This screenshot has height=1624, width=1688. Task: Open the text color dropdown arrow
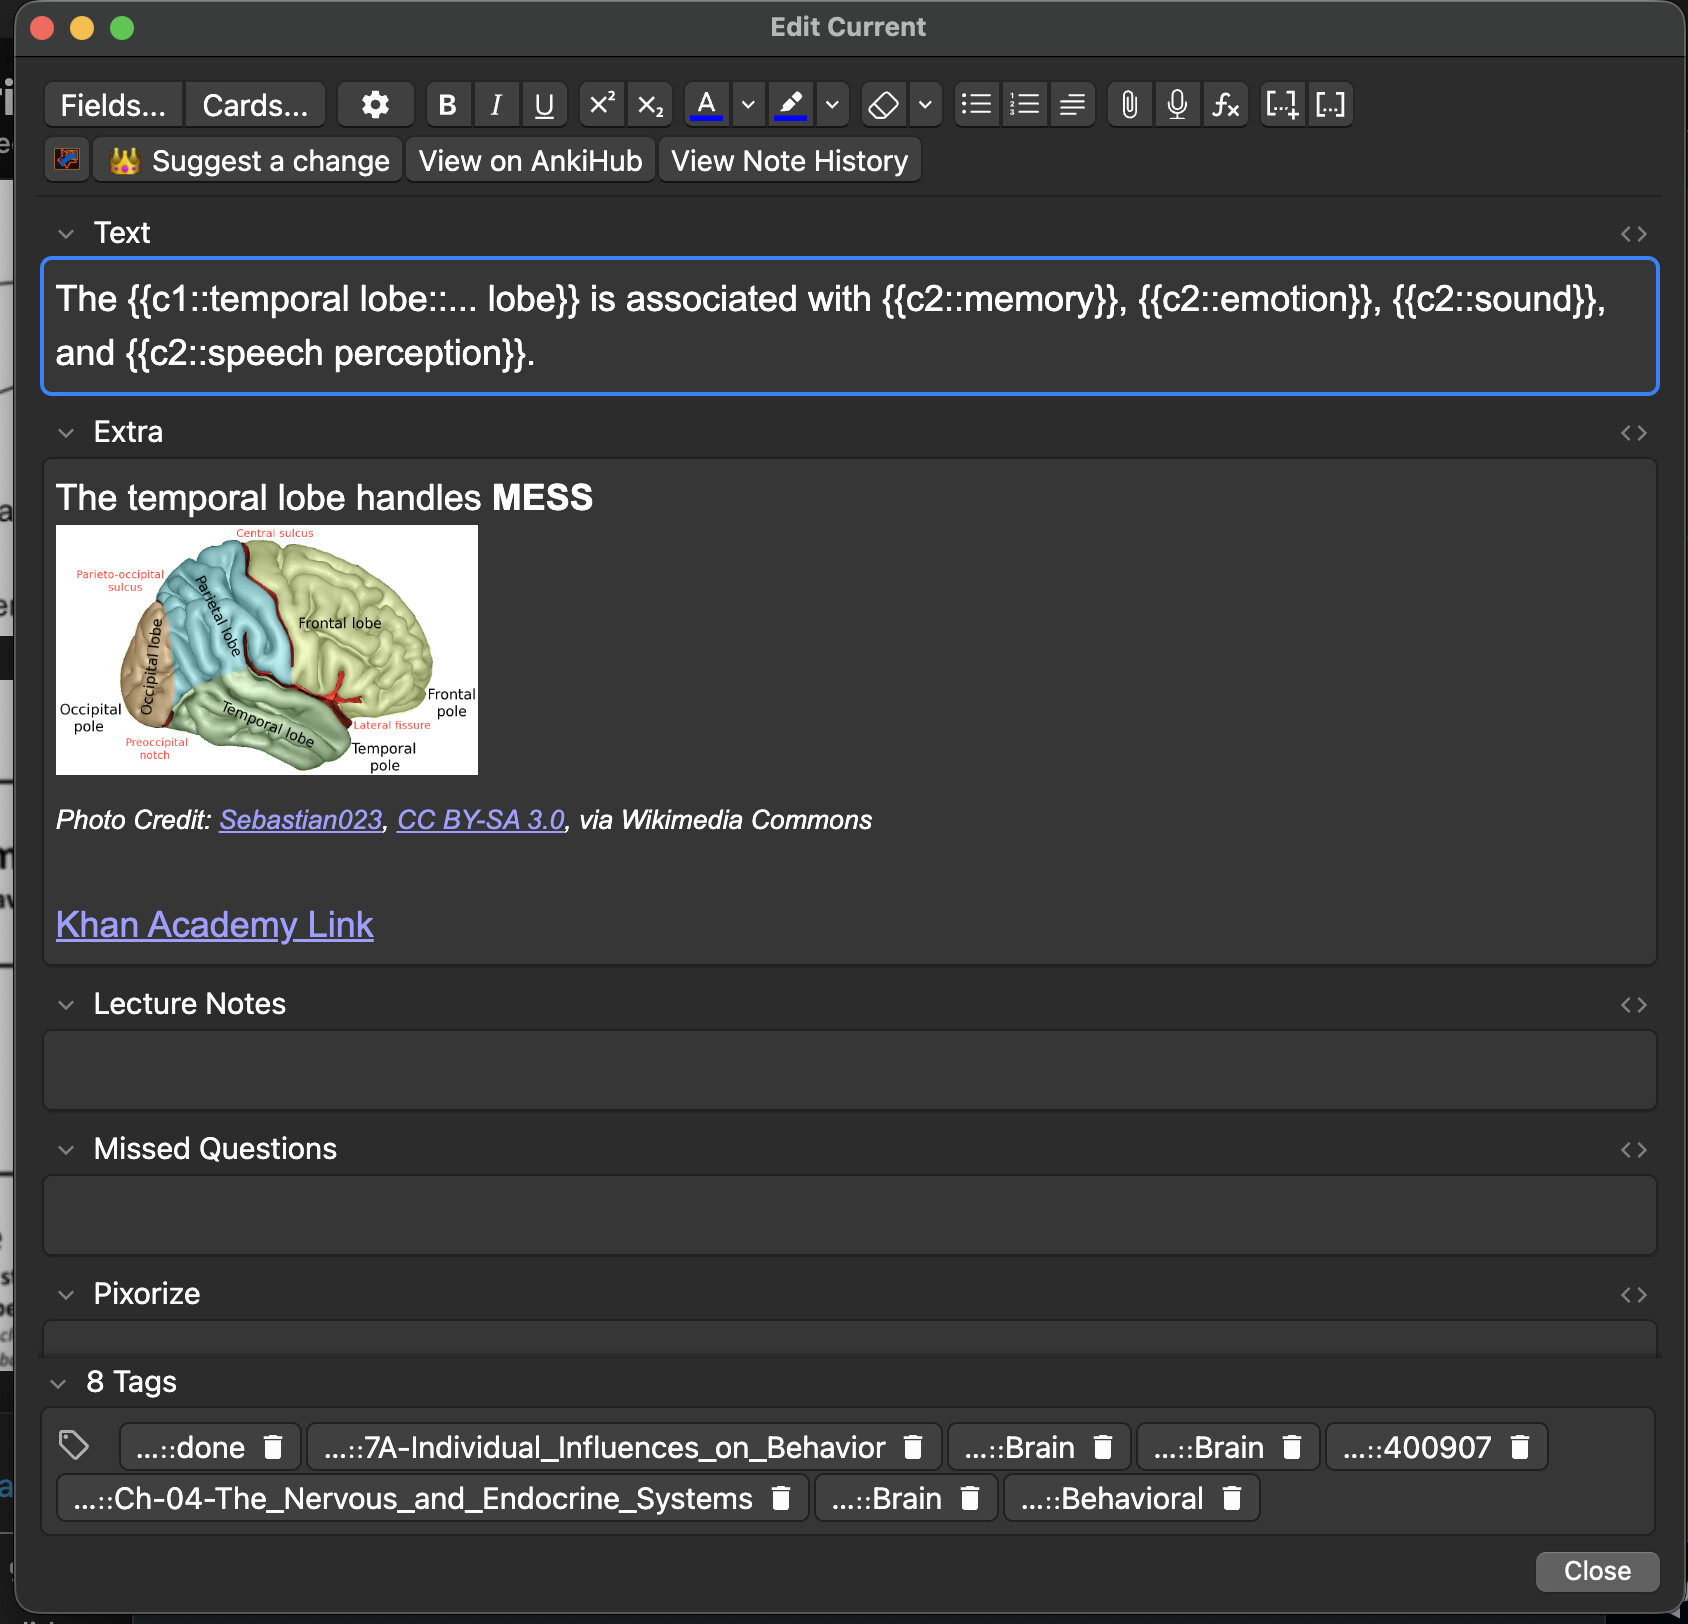coord(747,105)
